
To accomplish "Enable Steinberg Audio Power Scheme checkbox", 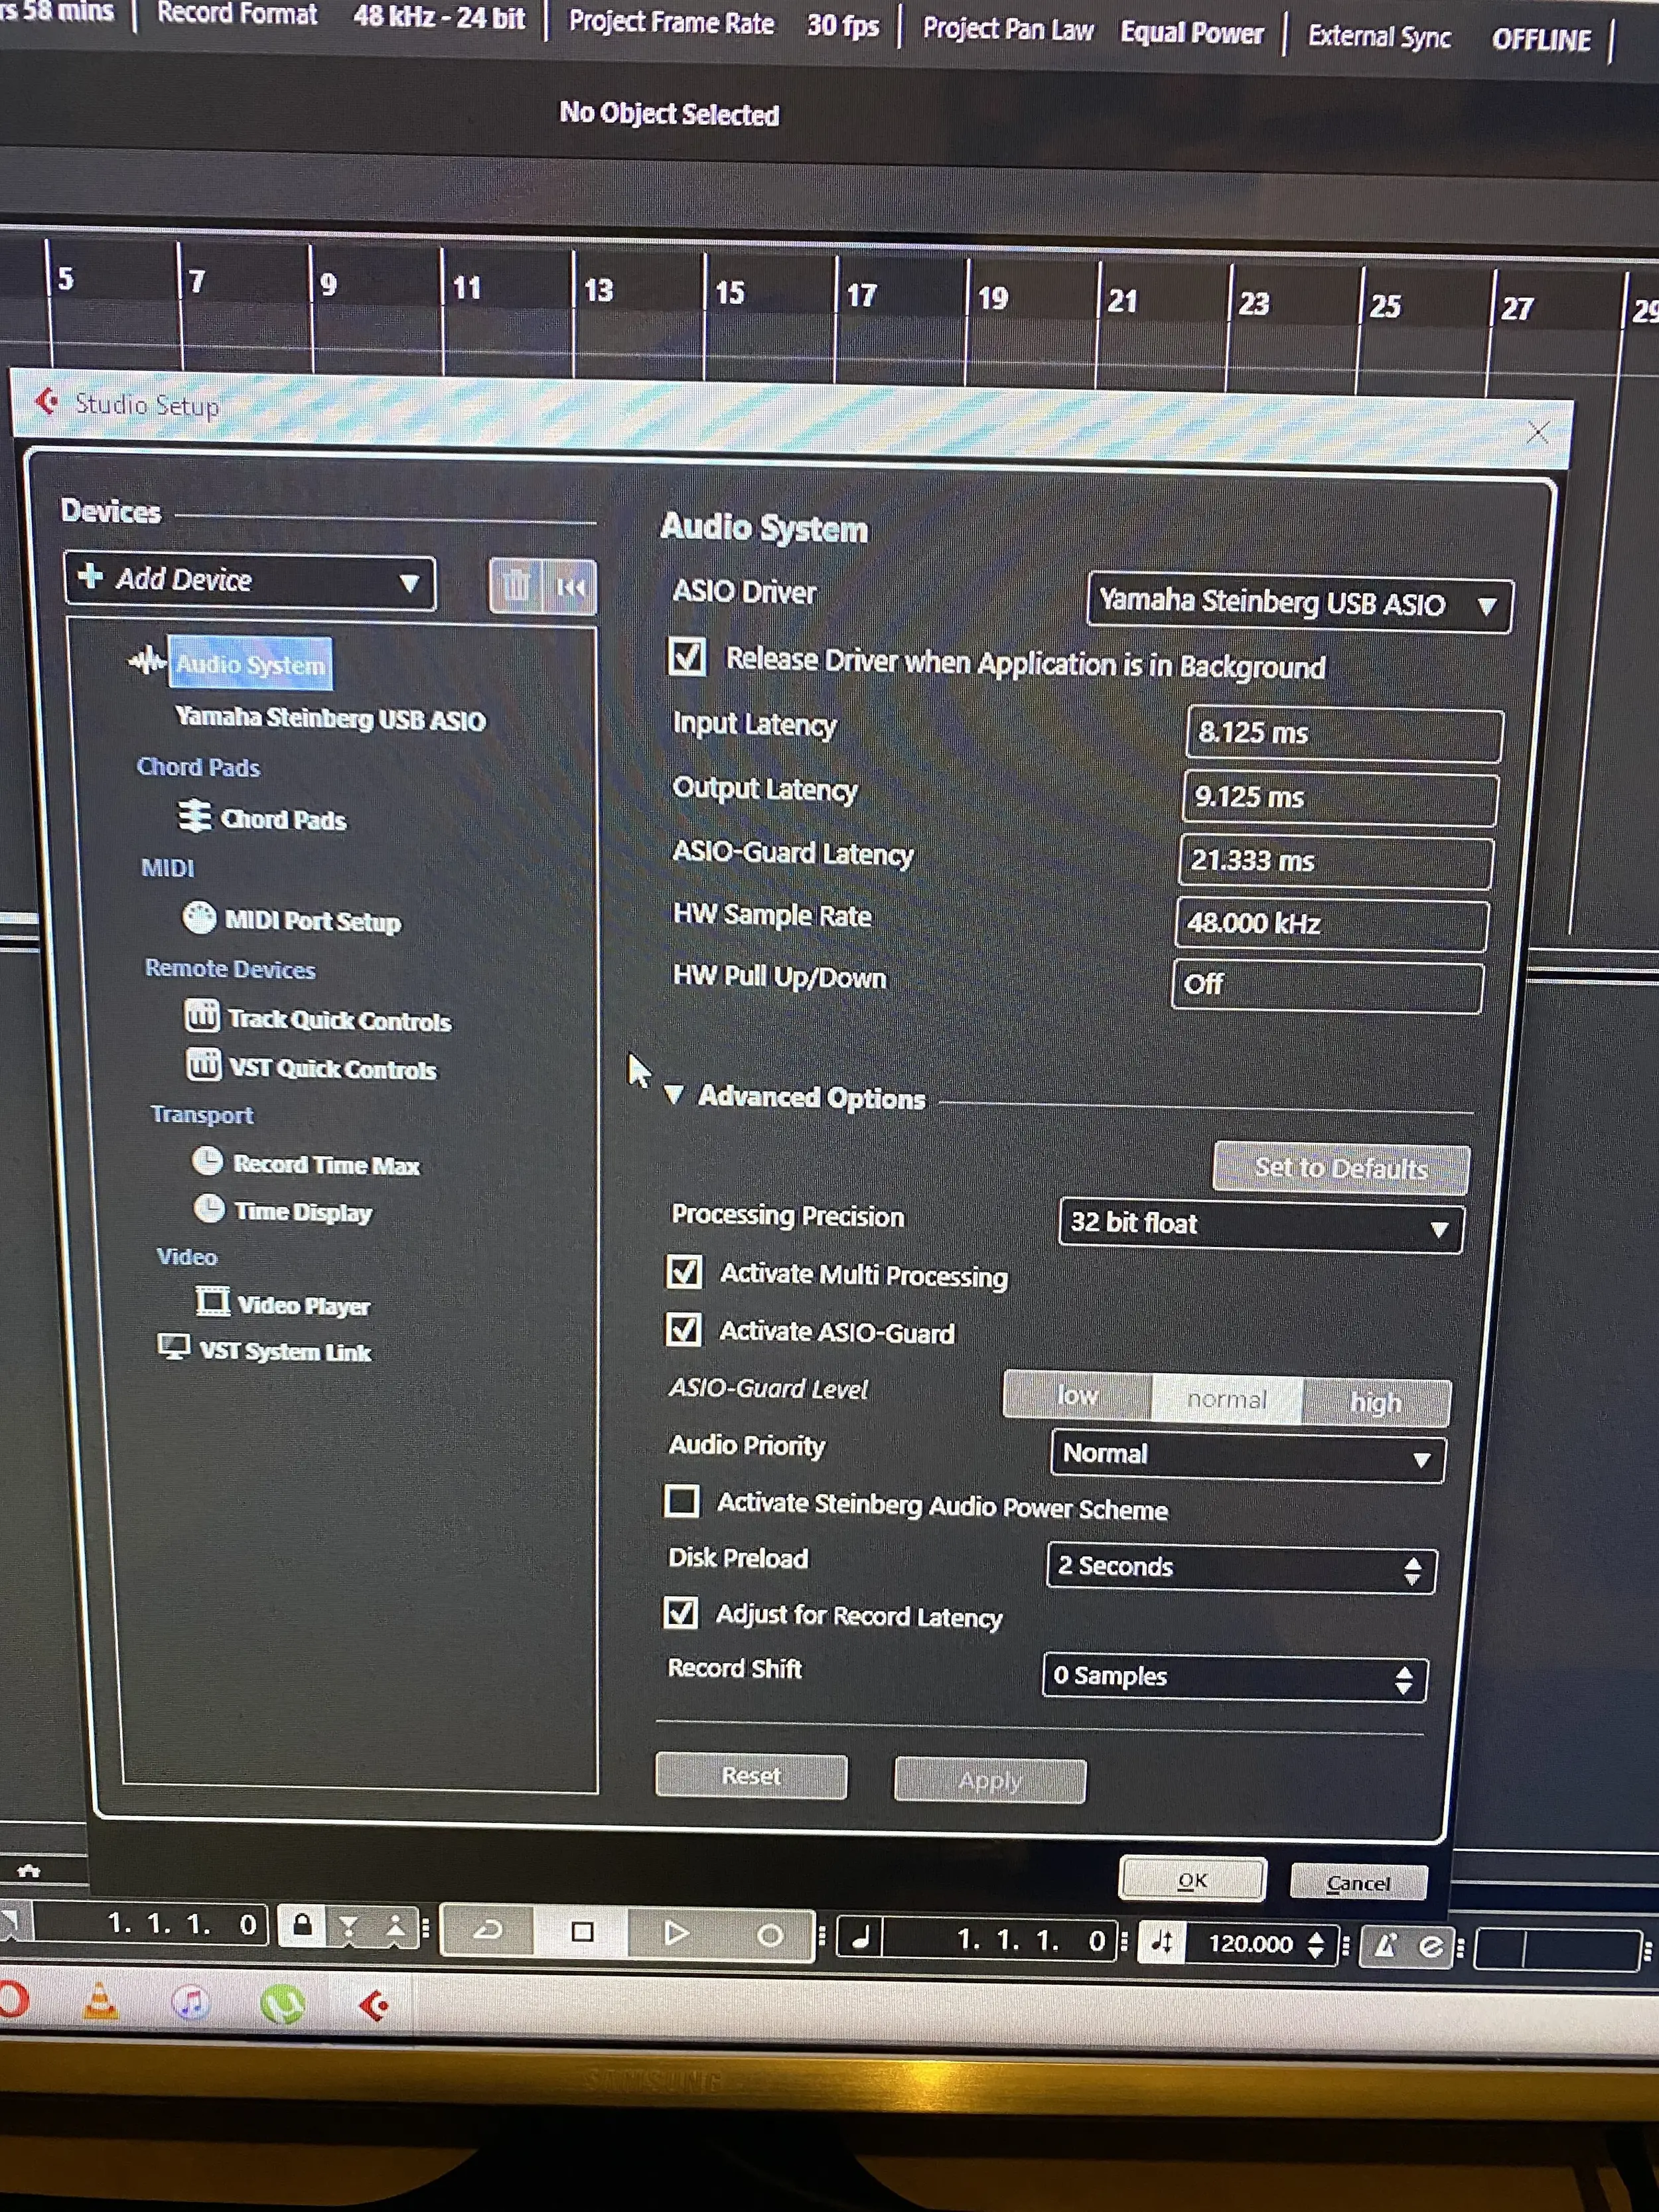I will pyautogui.click(x=682, y=1501).
